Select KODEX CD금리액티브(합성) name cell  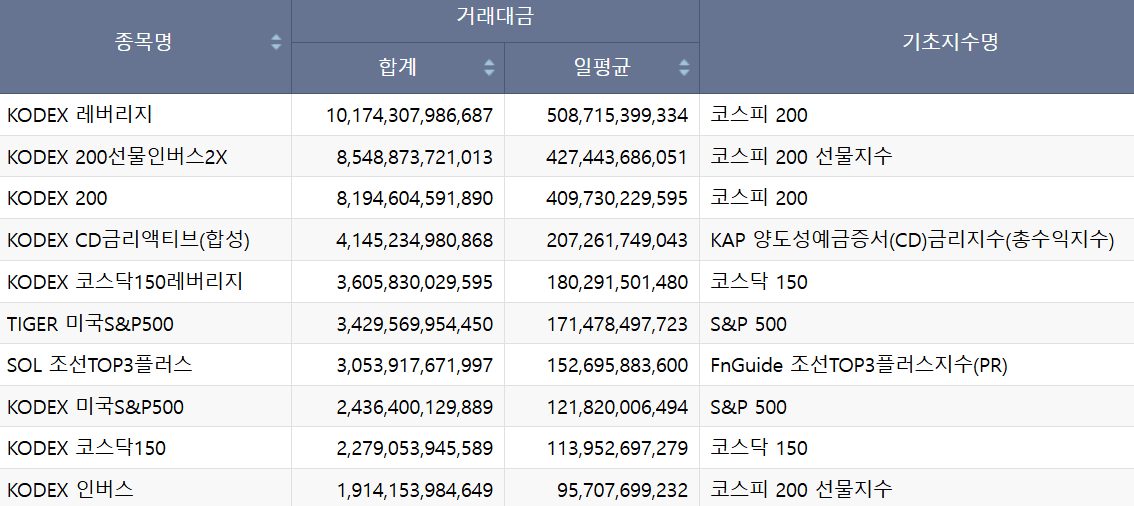128,240
